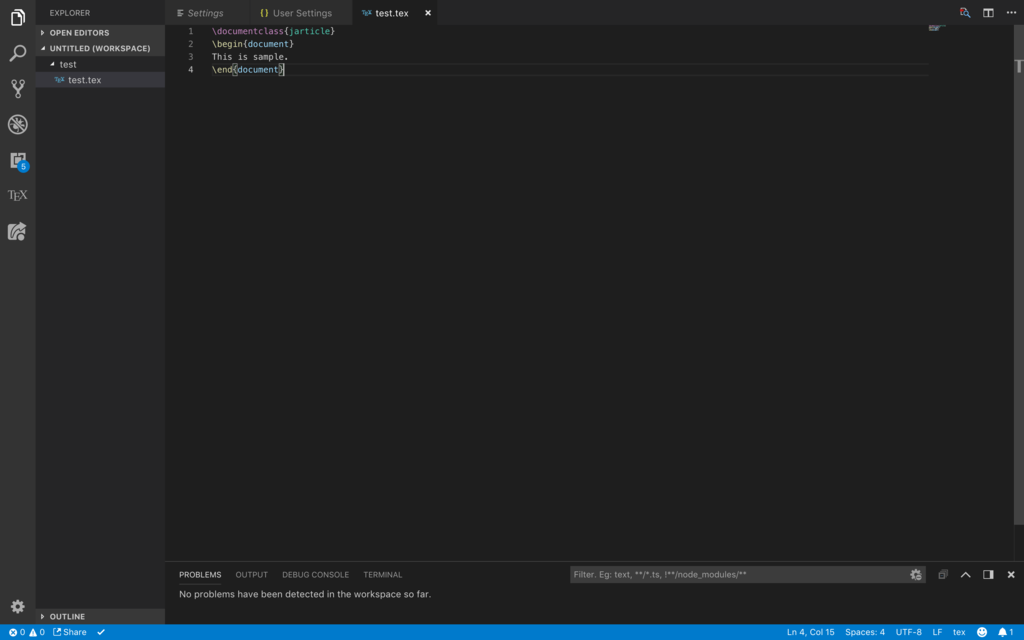Close the bottom panel
The height and width of the screenshot is (640, 1024).
(x=1011, y=575)
